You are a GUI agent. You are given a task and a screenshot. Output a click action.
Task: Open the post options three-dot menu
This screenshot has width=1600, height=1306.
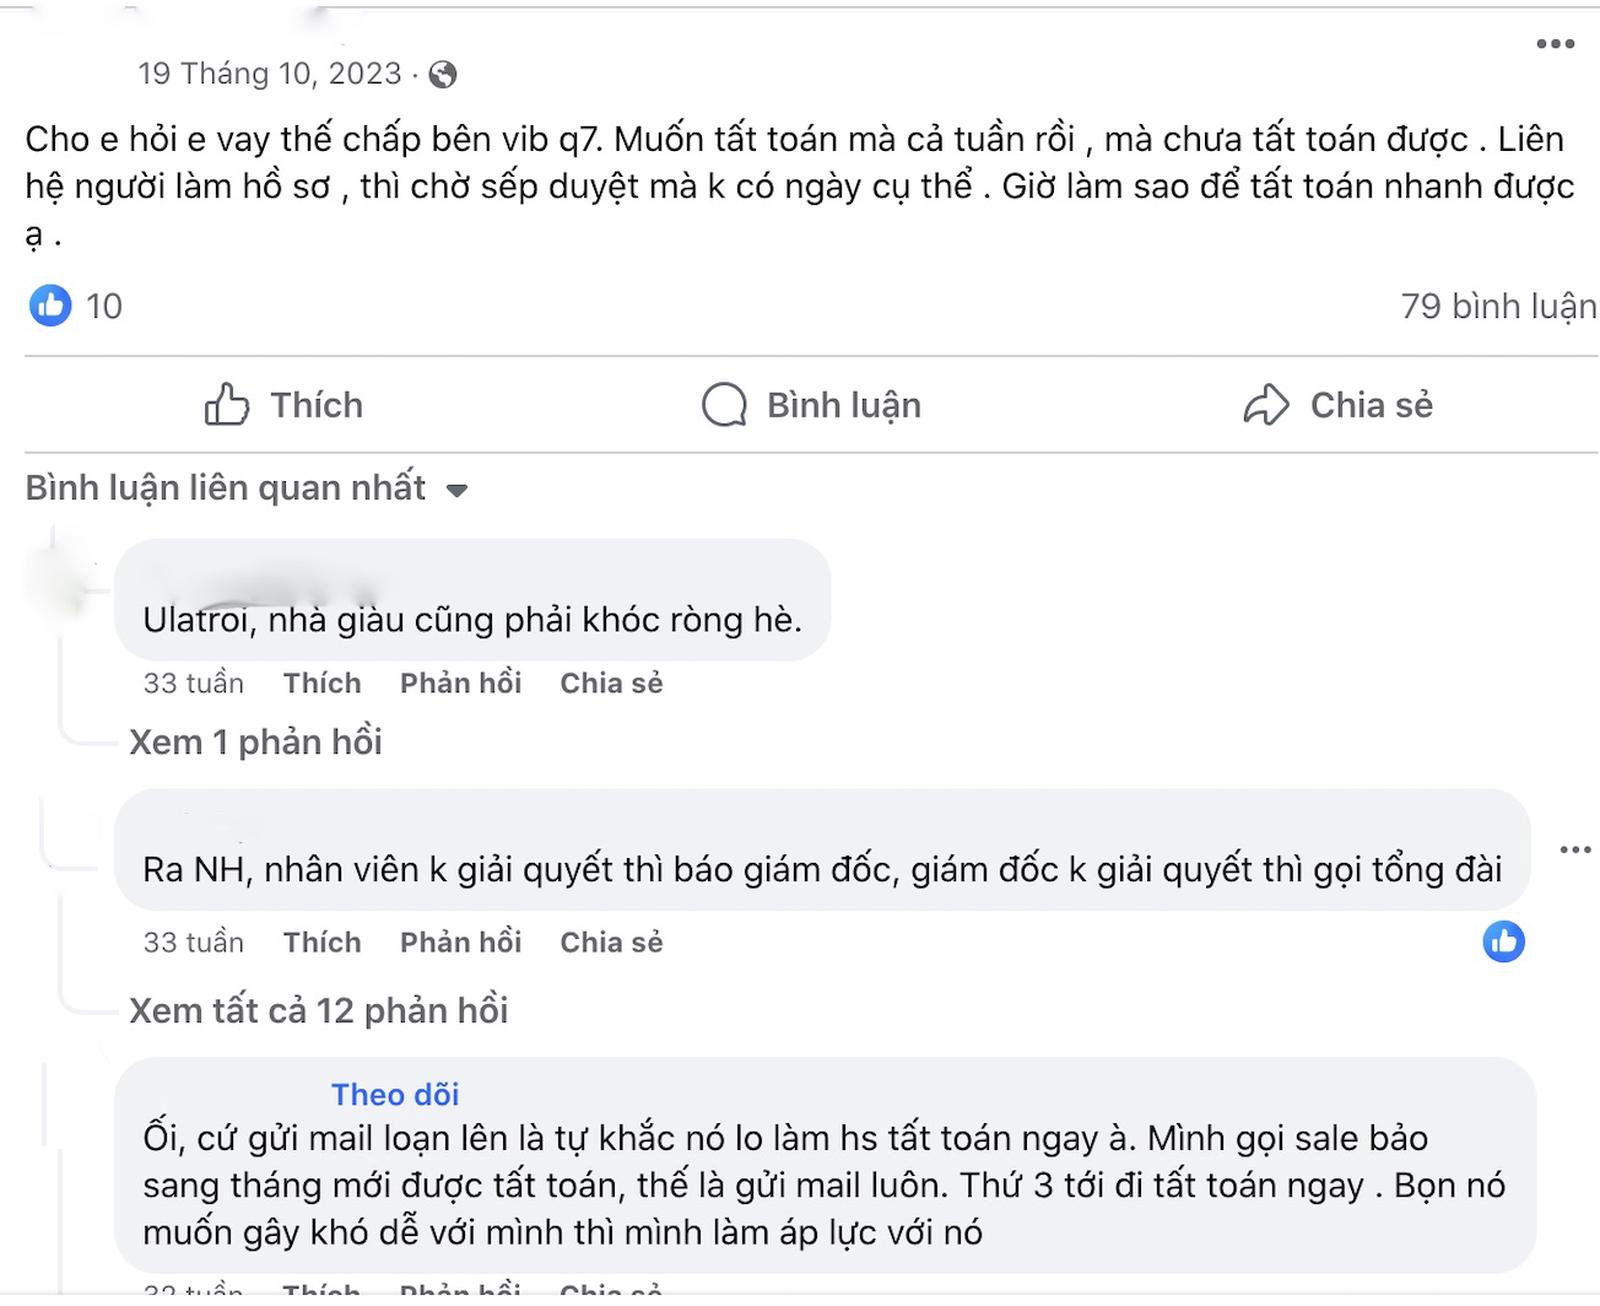coord(1555,44)
